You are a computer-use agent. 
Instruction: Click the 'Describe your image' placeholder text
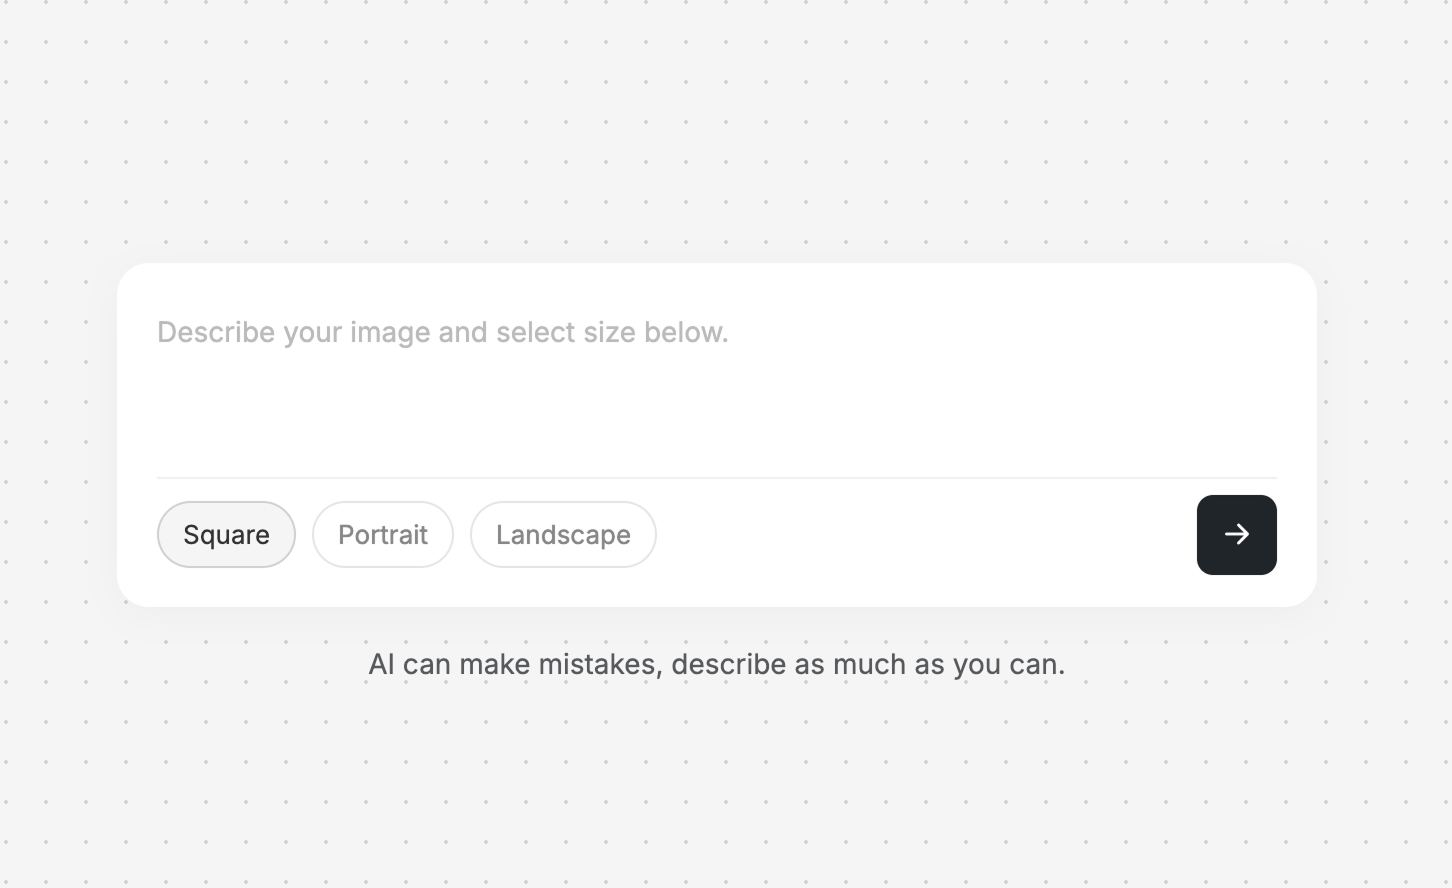click(443, 332)
